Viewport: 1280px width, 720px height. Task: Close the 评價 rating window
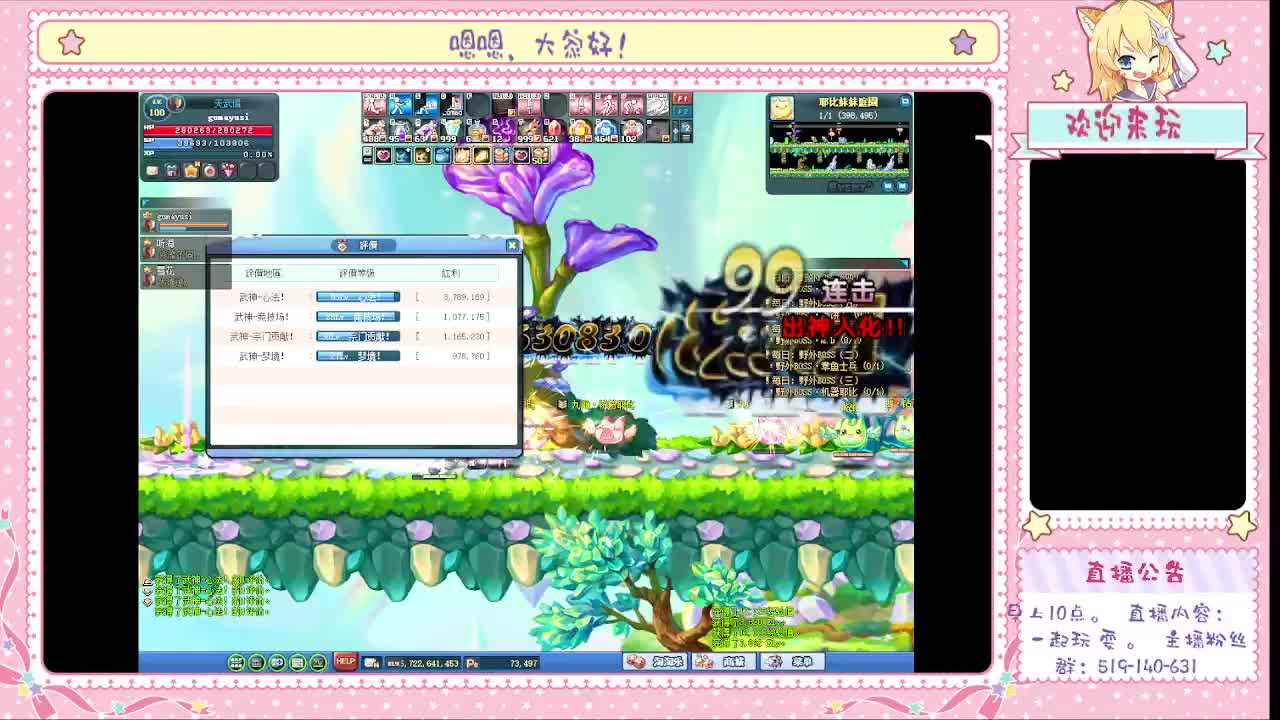(512, 245)
